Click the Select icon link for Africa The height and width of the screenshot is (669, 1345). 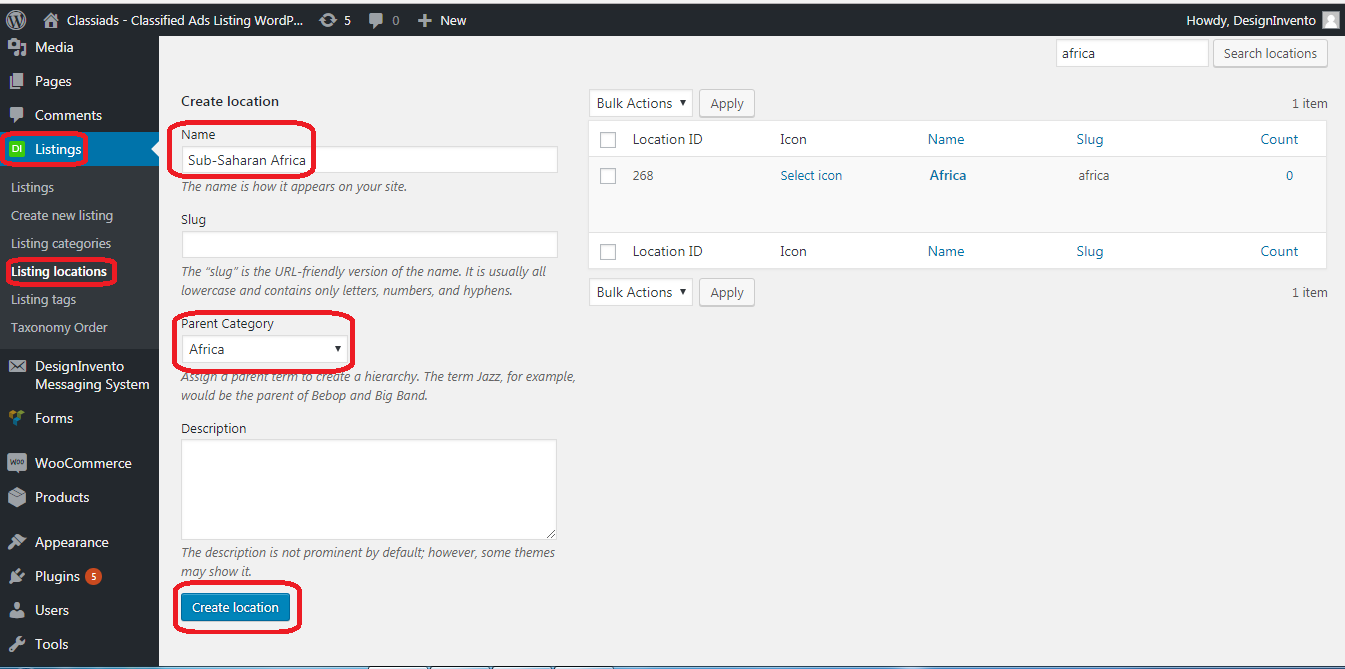point(811,175)
